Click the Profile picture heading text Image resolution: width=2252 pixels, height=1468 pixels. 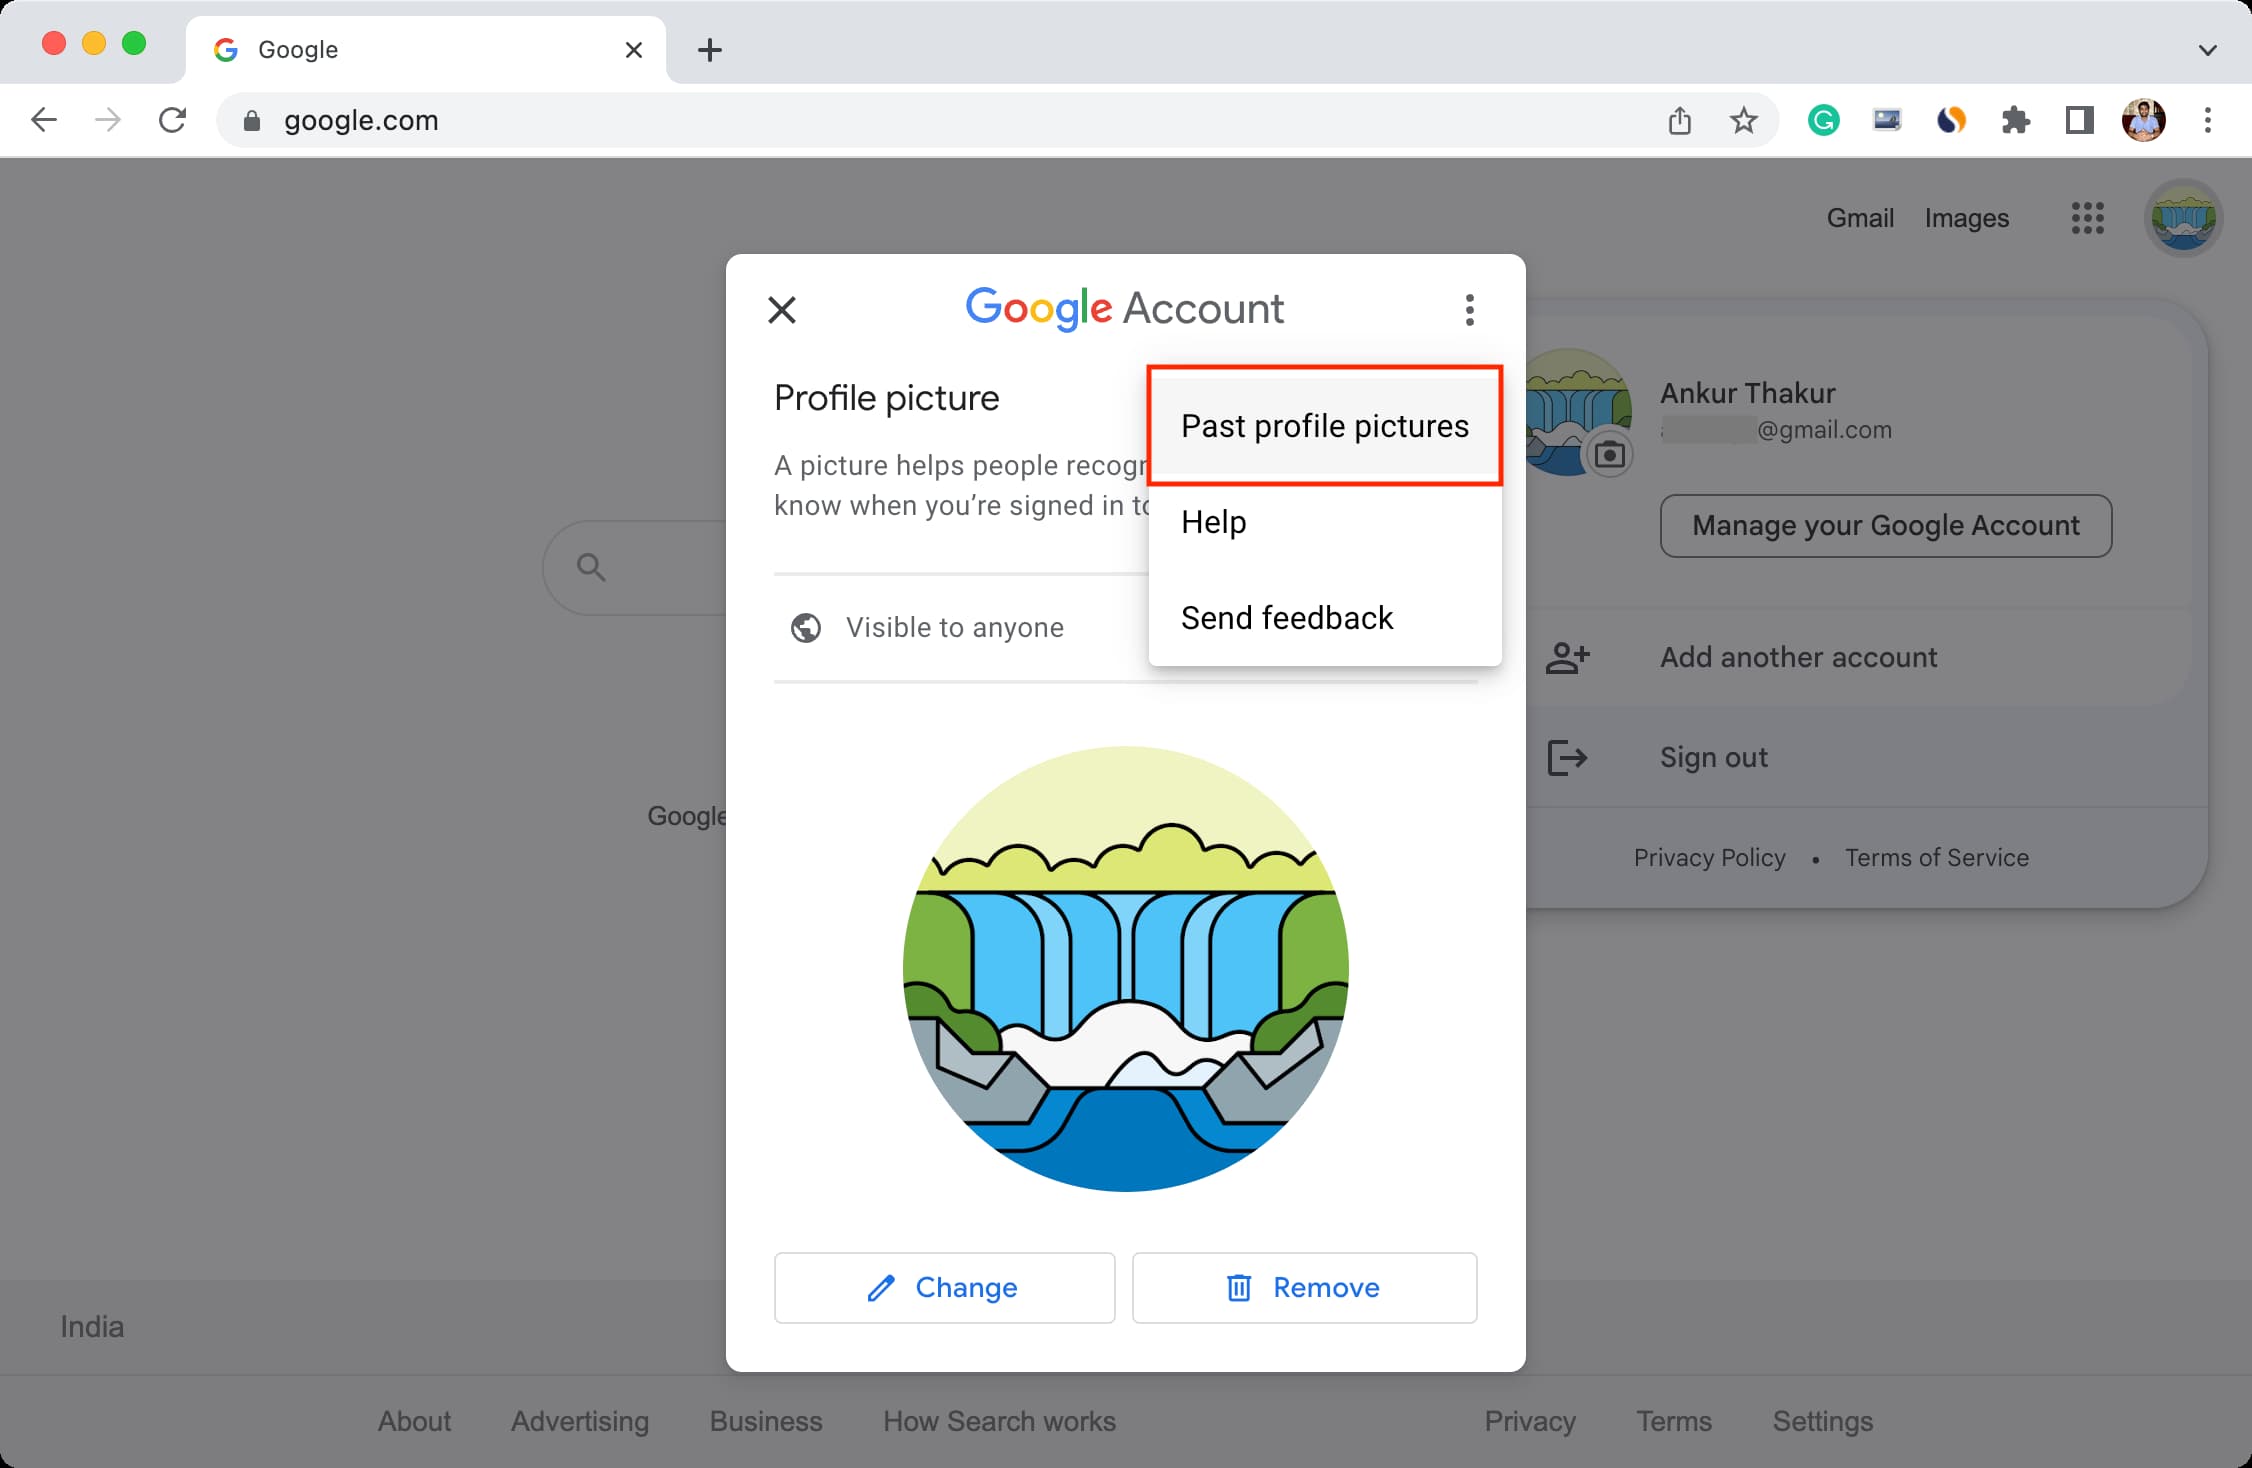(x=887, y=398)
